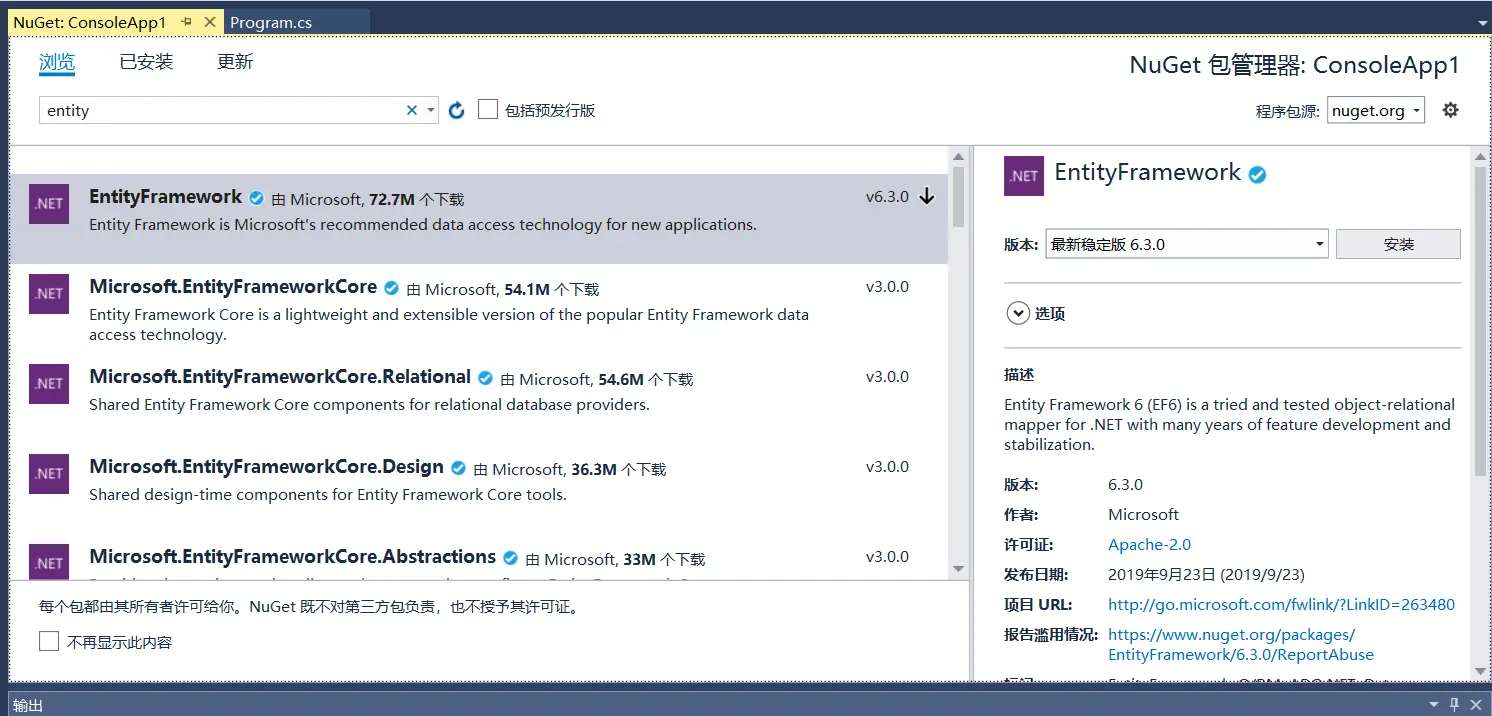Select Microsoft.EntityFrameworkCore.Relational package title
1492x716 pixels.
tap(280, 377)
